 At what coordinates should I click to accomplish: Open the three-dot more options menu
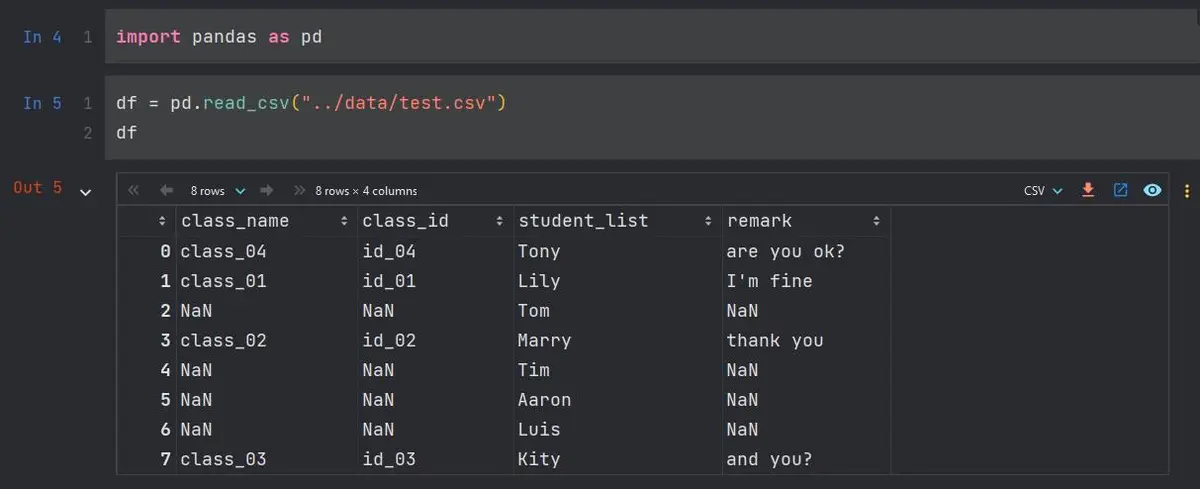[1187, 190]
